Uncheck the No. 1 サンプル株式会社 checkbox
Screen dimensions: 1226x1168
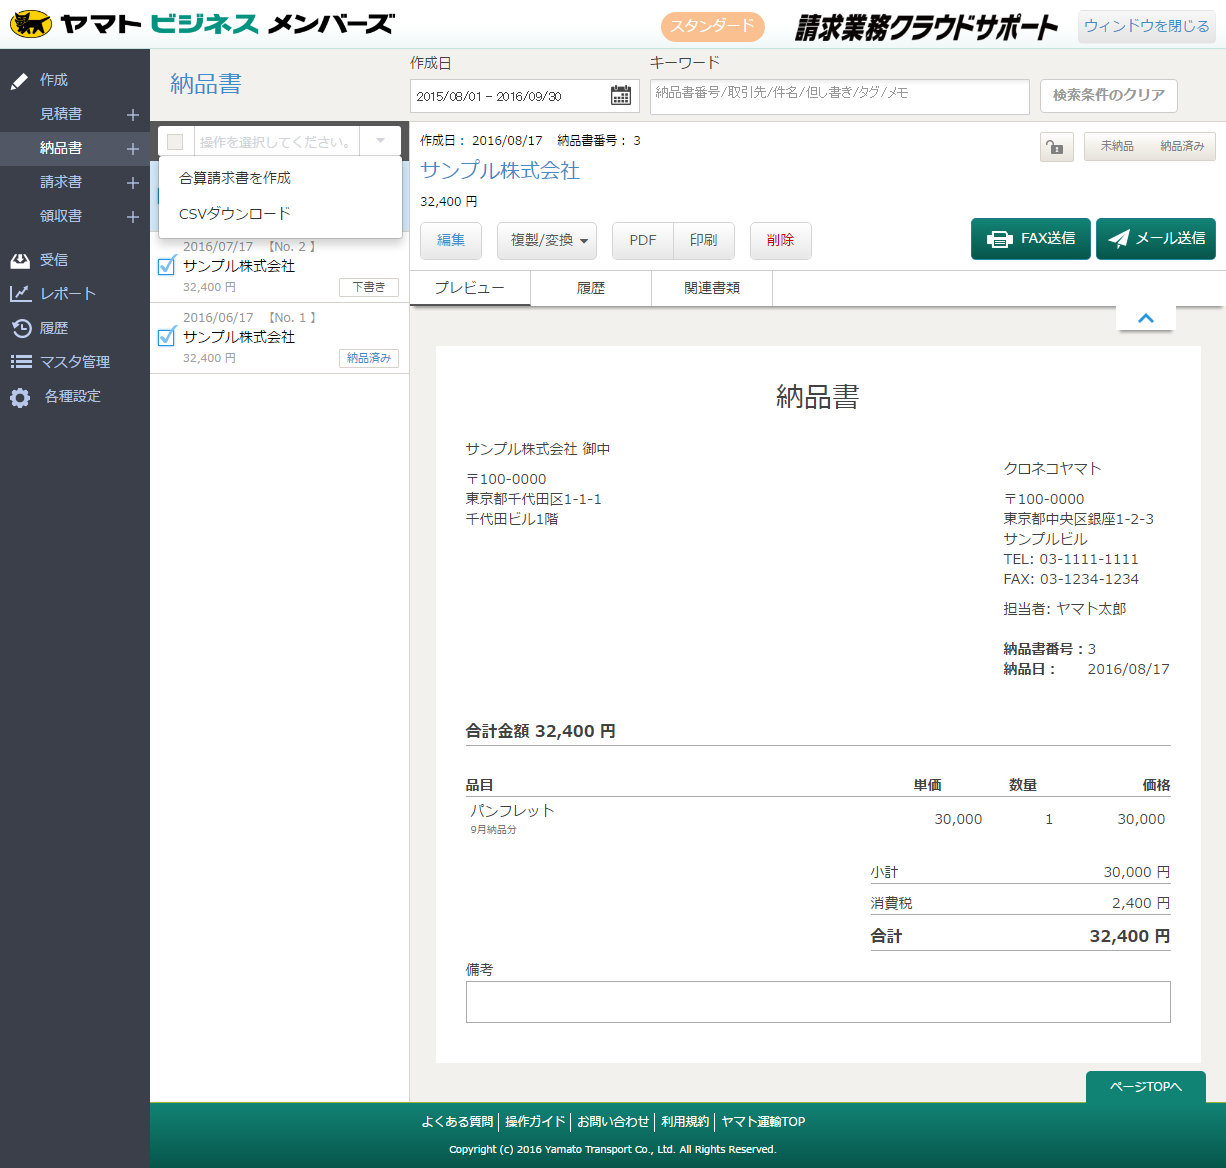[167, 337]
